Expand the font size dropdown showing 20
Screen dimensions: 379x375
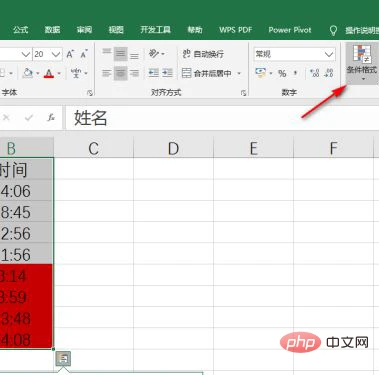(x=56, y=54)
